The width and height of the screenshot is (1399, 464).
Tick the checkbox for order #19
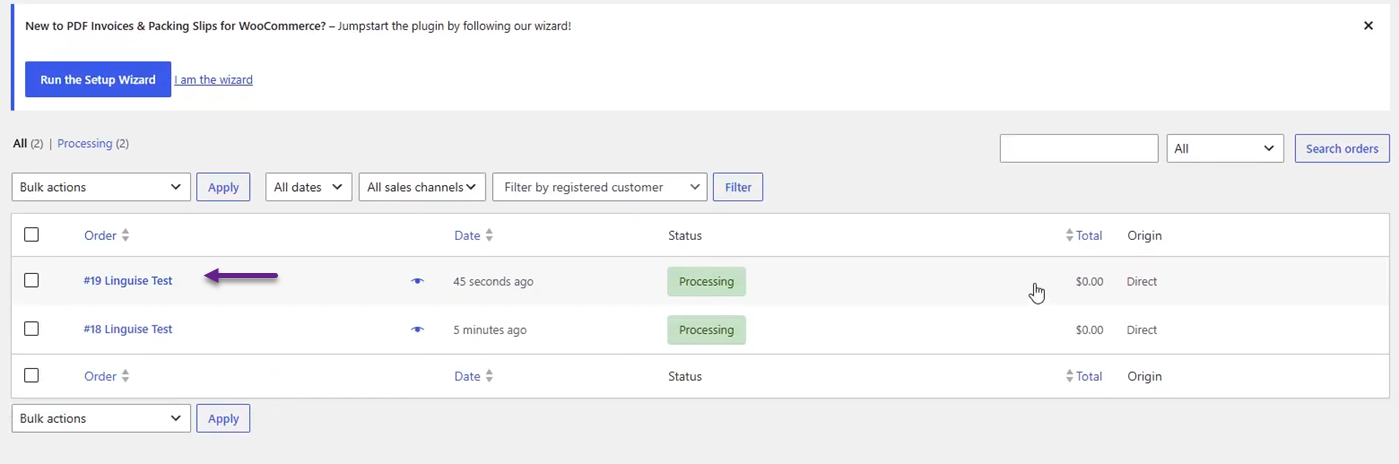point(31,281)
